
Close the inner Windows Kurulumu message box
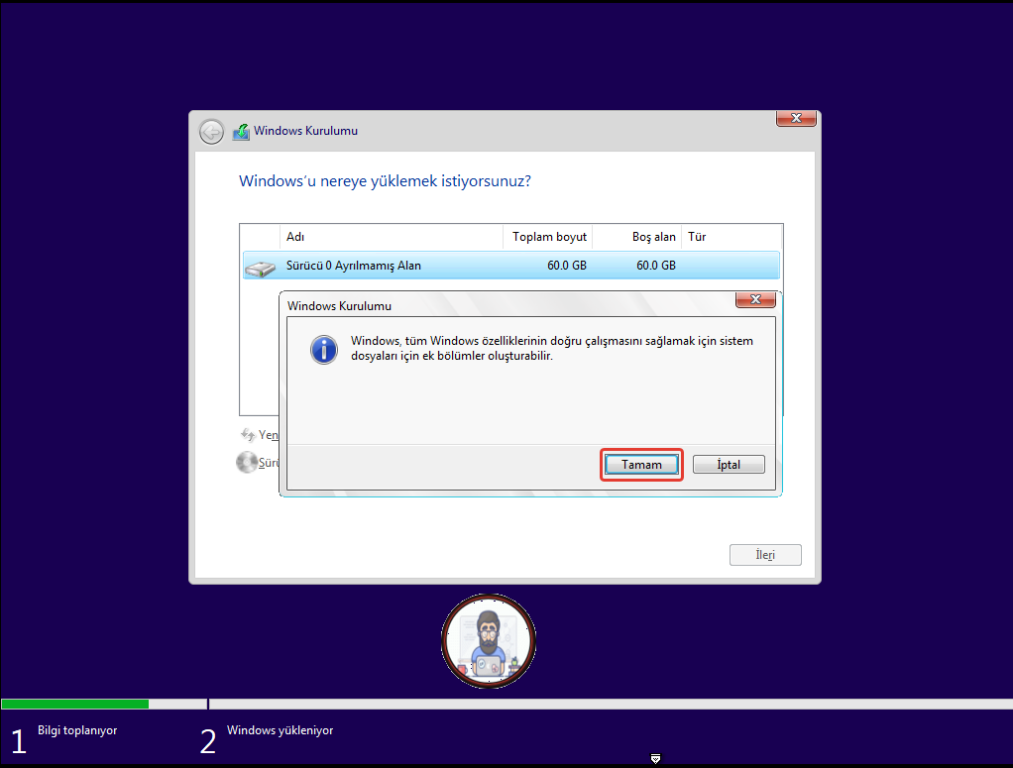tap(755, 299)
